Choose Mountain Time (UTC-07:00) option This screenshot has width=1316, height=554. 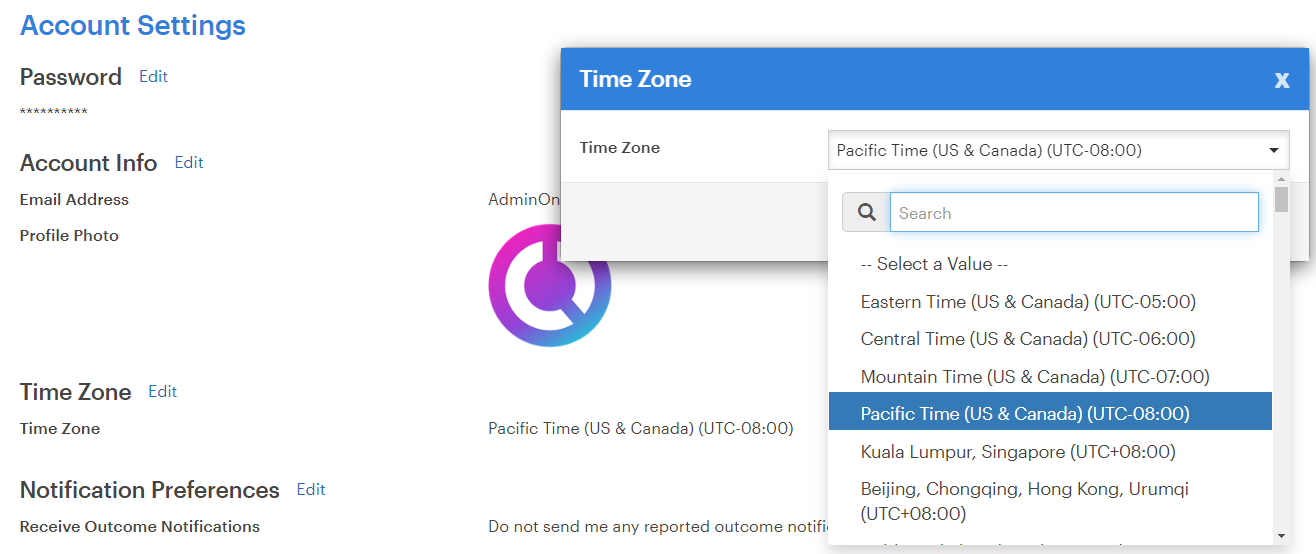click(x=1035, y=377)
